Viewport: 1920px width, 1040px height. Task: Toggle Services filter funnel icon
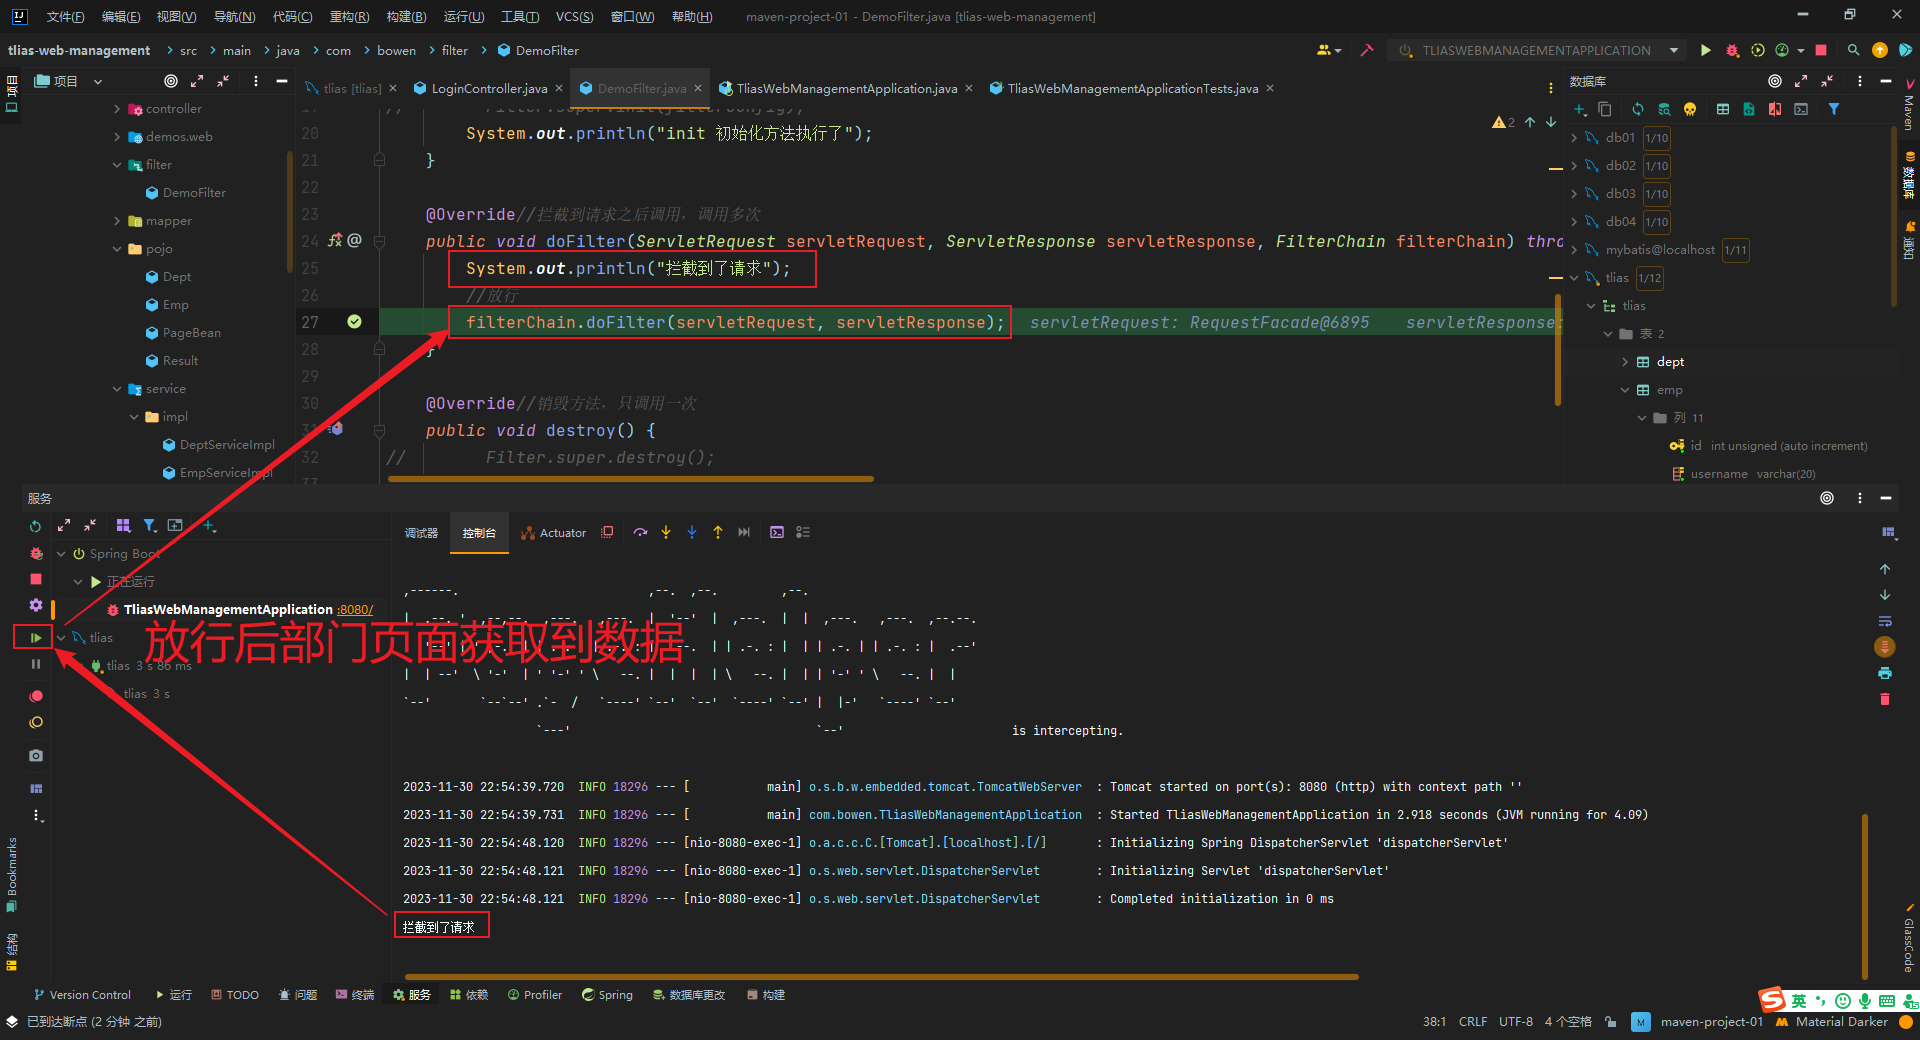[x=149, y=525]
